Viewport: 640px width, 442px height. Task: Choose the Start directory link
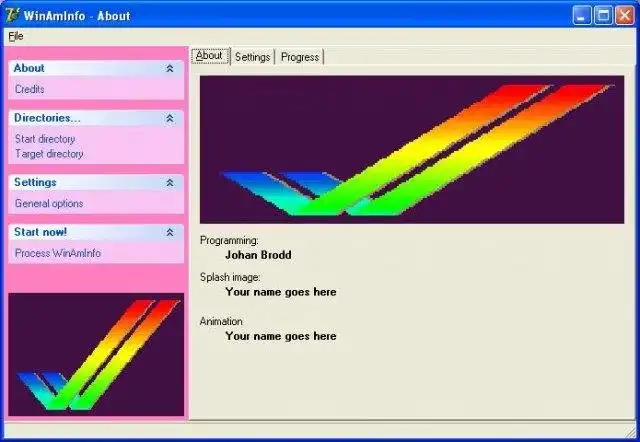[45, 139]
